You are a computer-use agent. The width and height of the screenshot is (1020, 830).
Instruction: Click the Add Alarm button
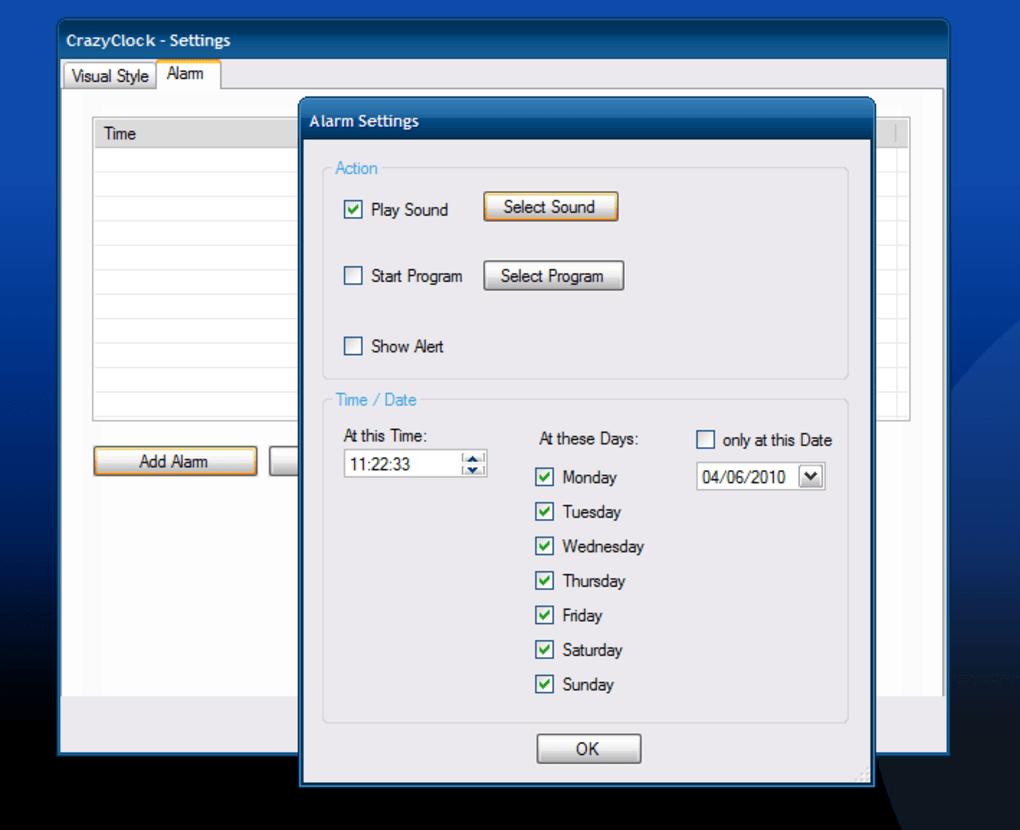coord(174,461)
